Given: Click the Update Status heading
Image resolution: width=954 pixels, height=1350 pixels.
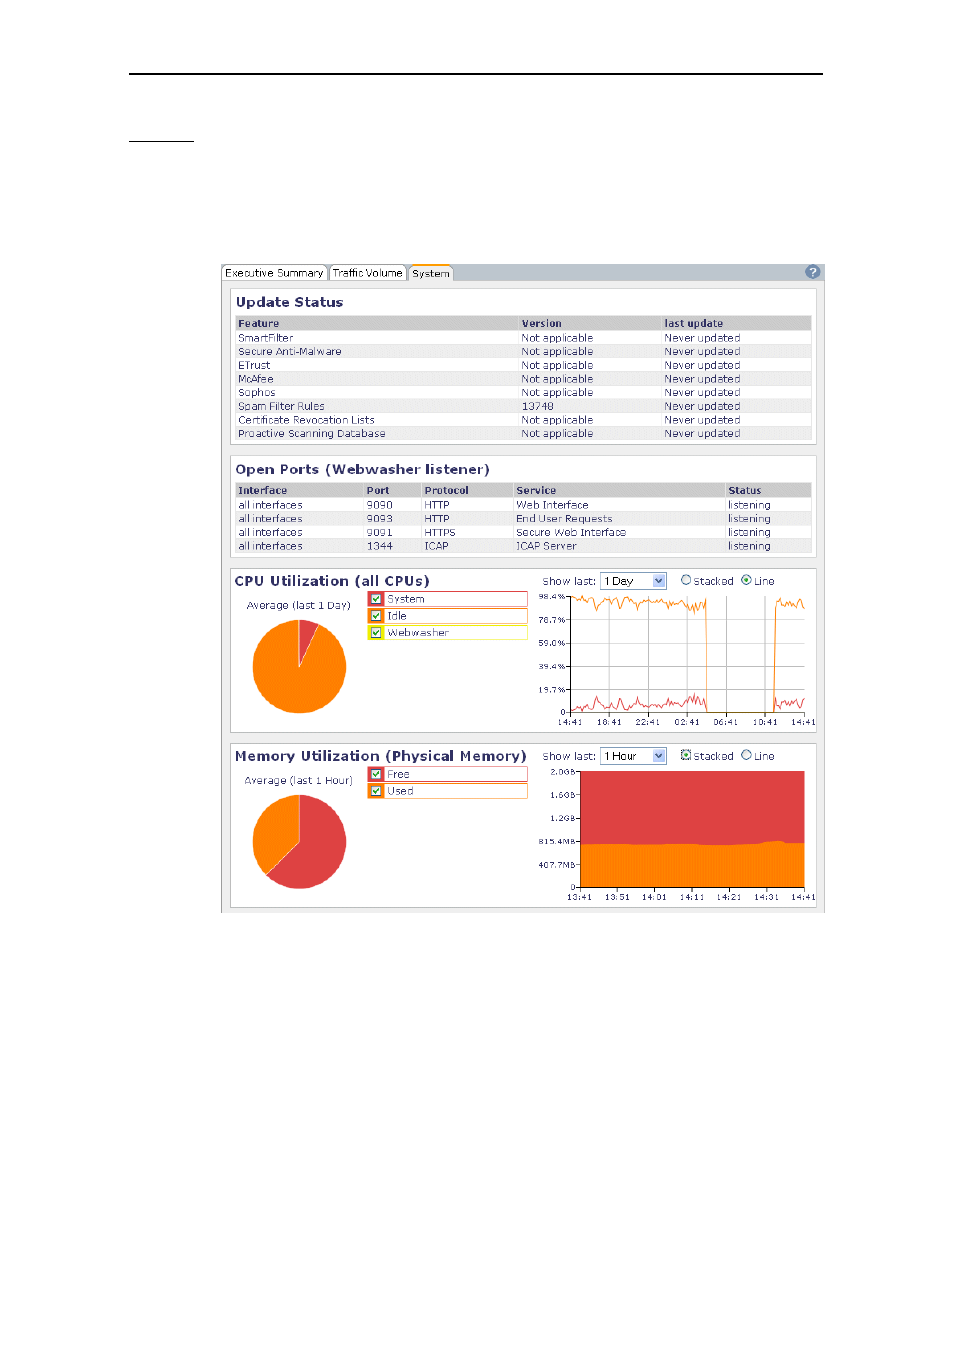Looking at the screenshot, I should (290, 302).
